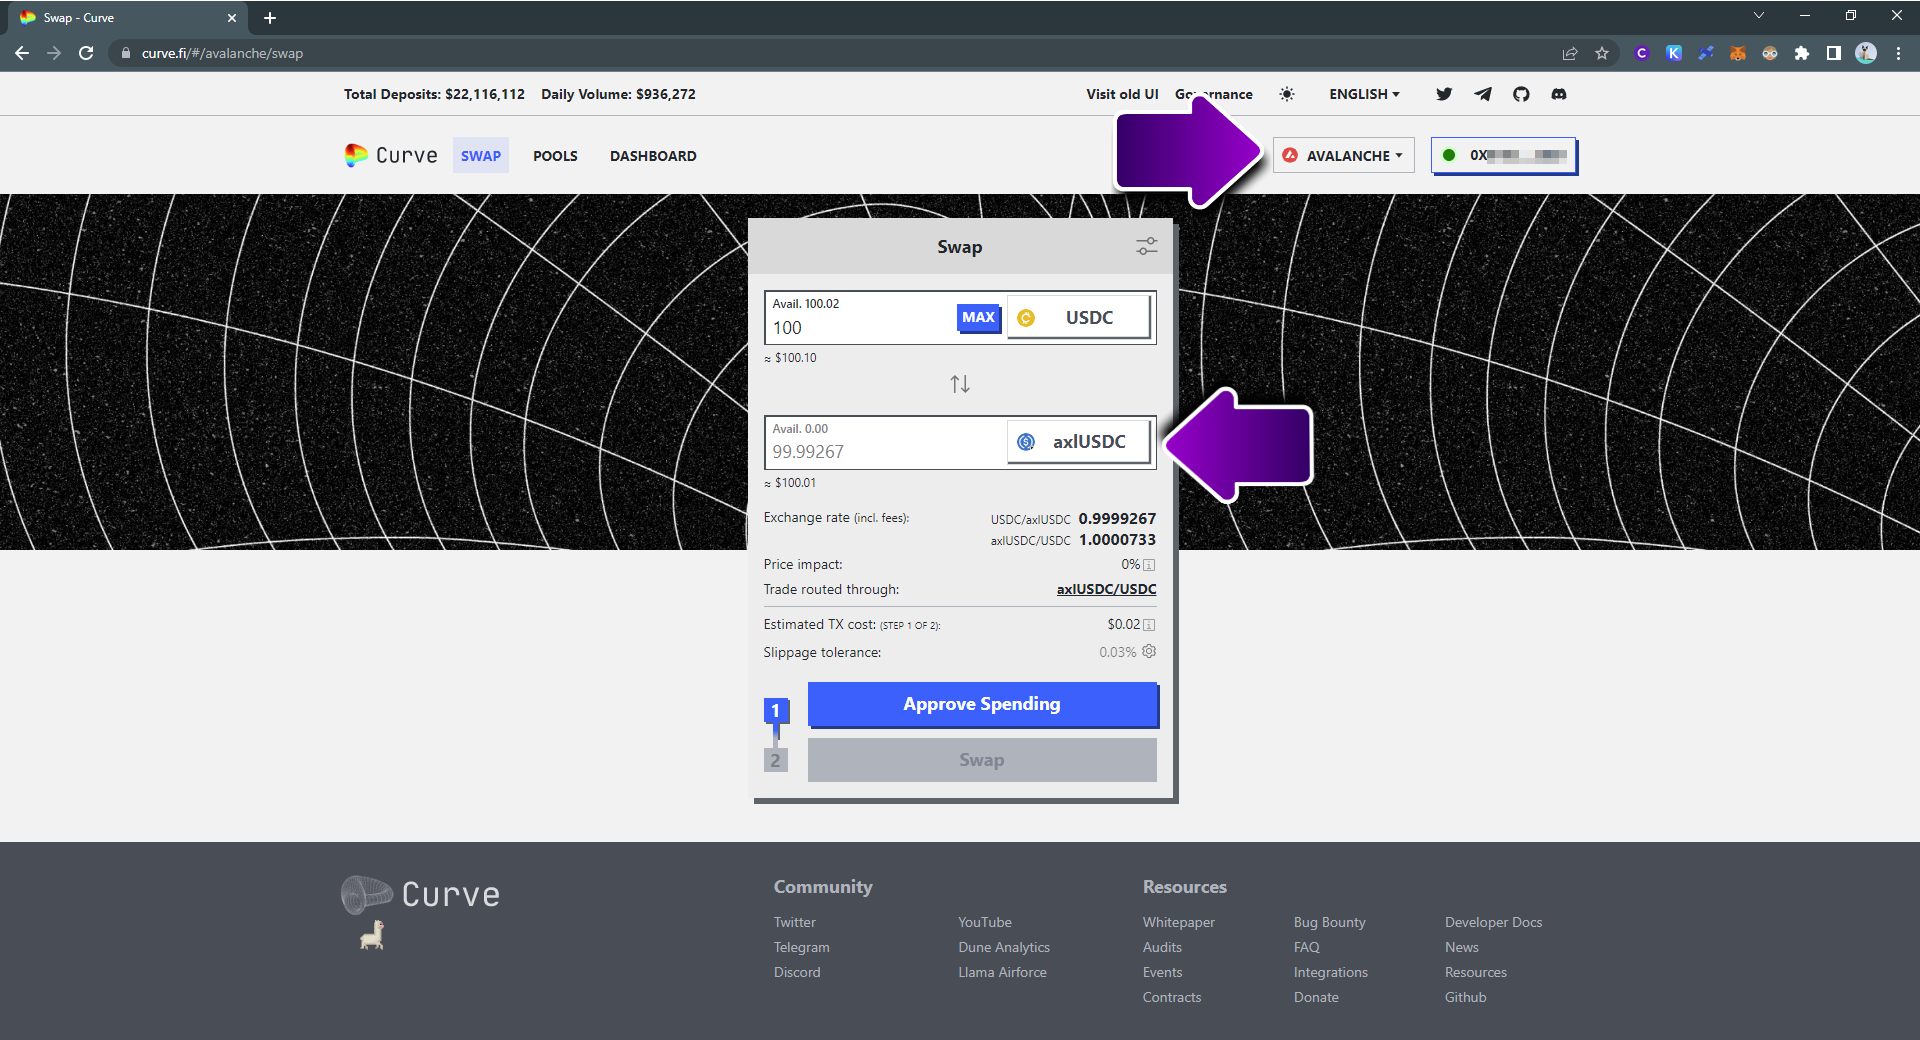
Task: Open the axlUSDC/USDC route link
Action: point(1106,589)
